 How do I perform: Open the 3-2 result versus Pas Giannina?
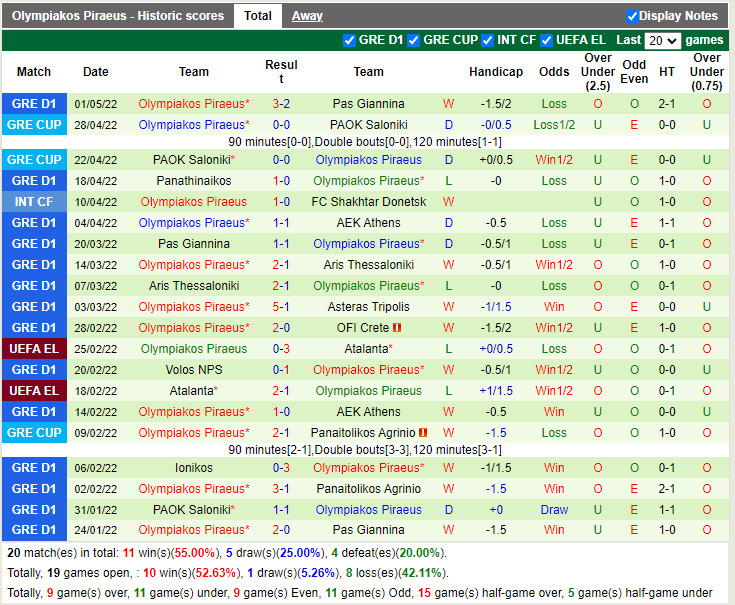281,104
